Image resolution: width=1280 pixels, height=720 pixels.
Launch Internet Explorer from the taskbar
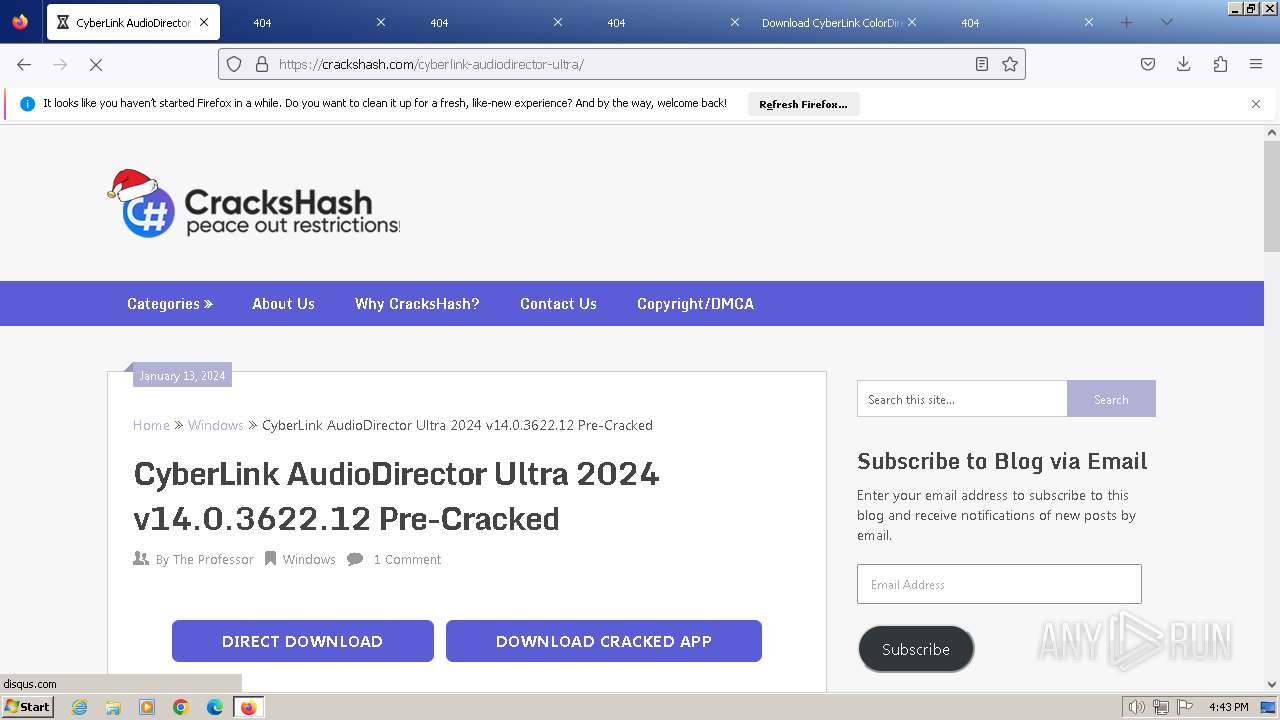click(79, 707)
